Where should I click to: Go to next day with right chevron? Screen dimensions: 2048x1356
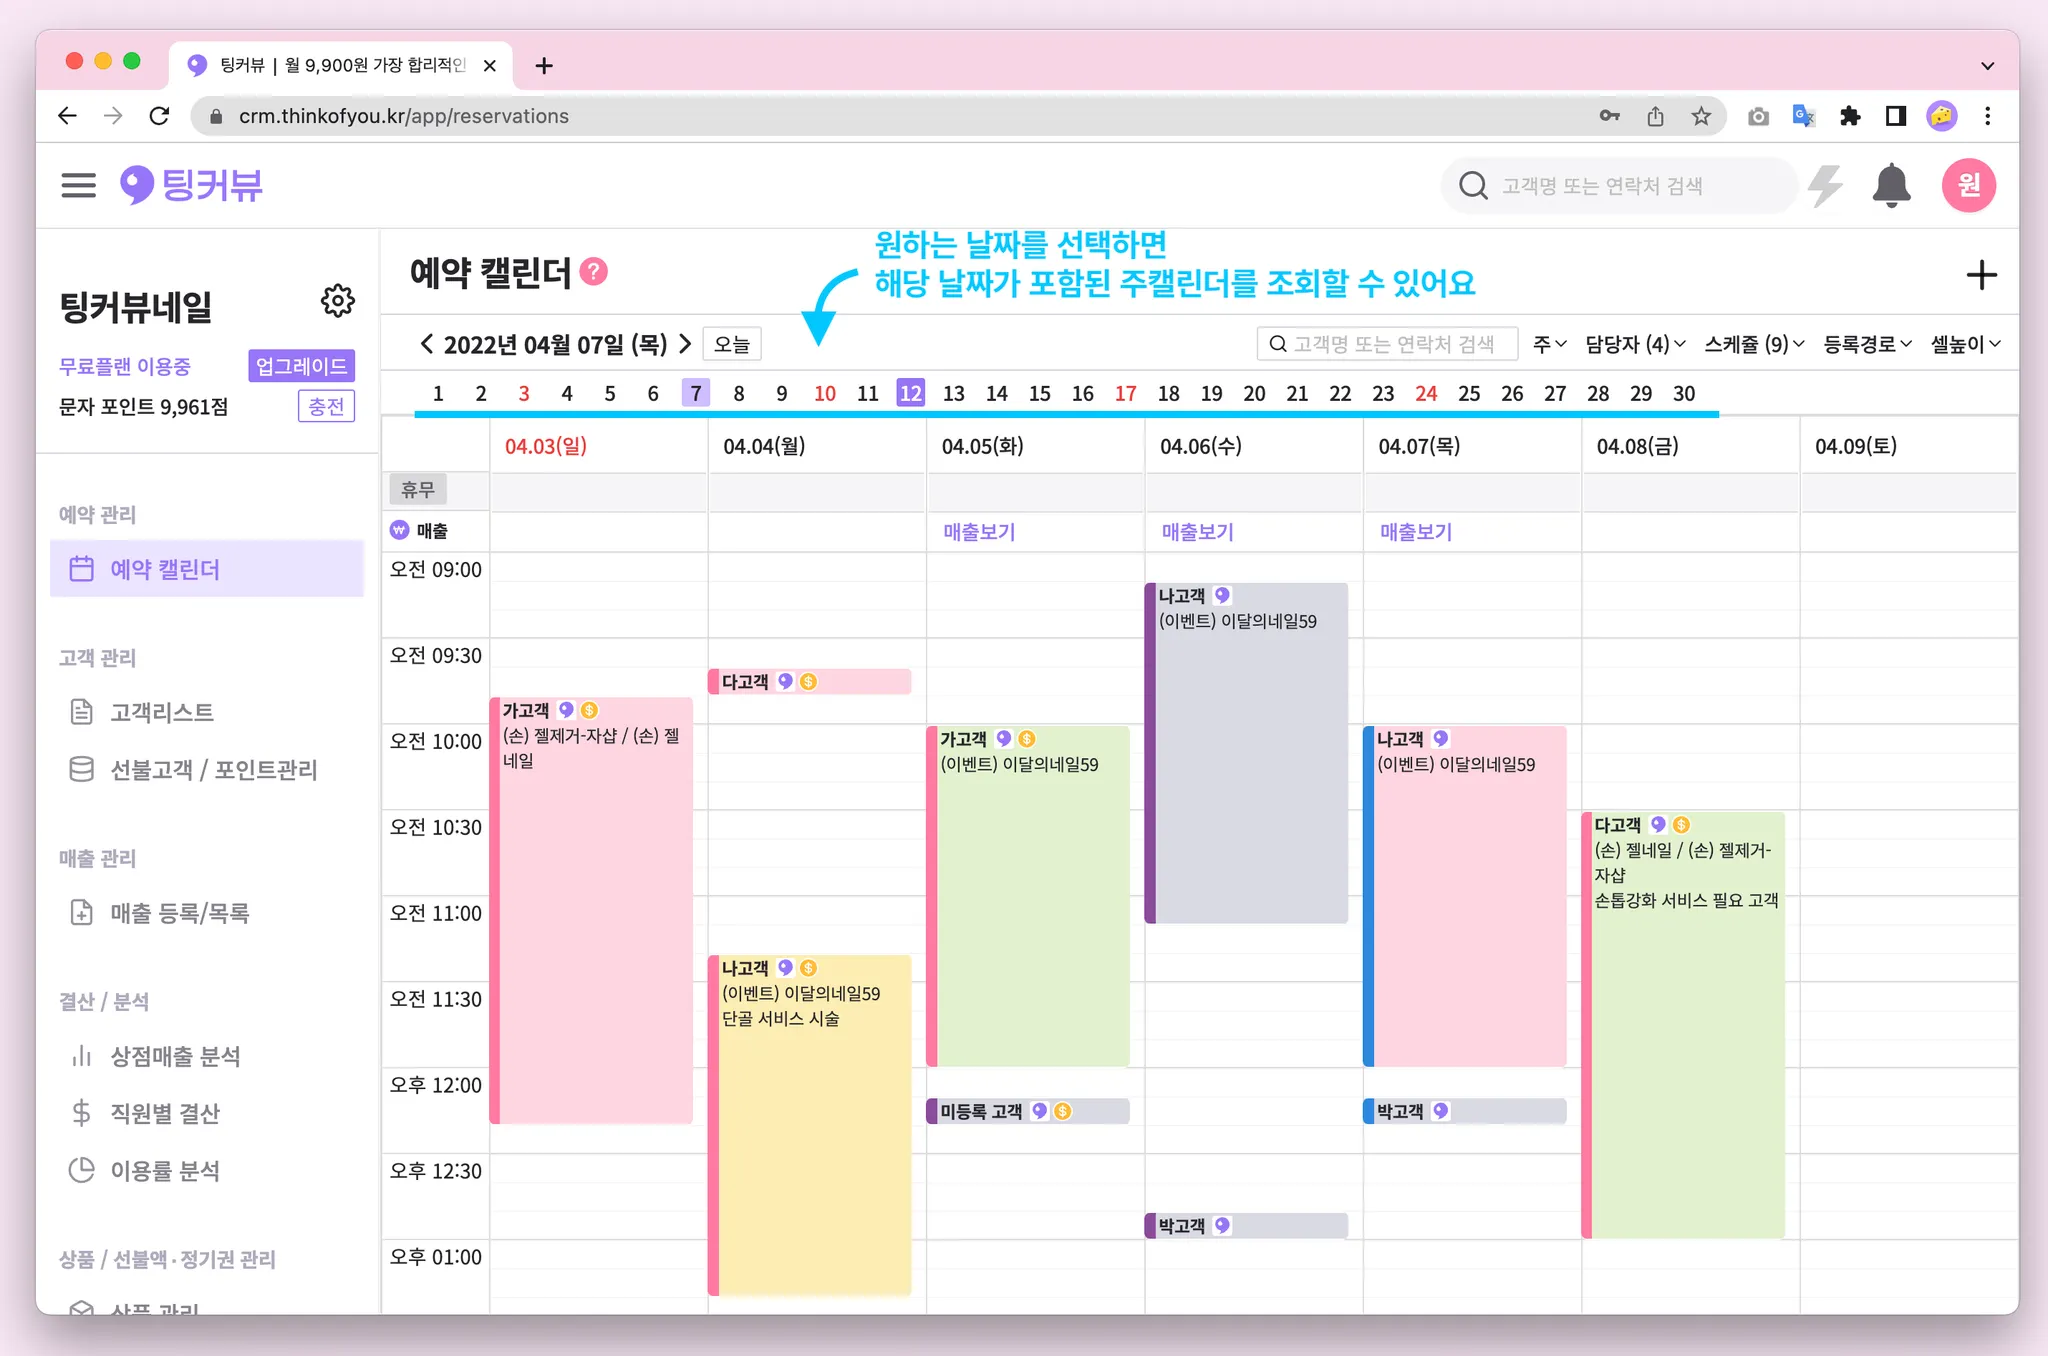tap(685, 344)
